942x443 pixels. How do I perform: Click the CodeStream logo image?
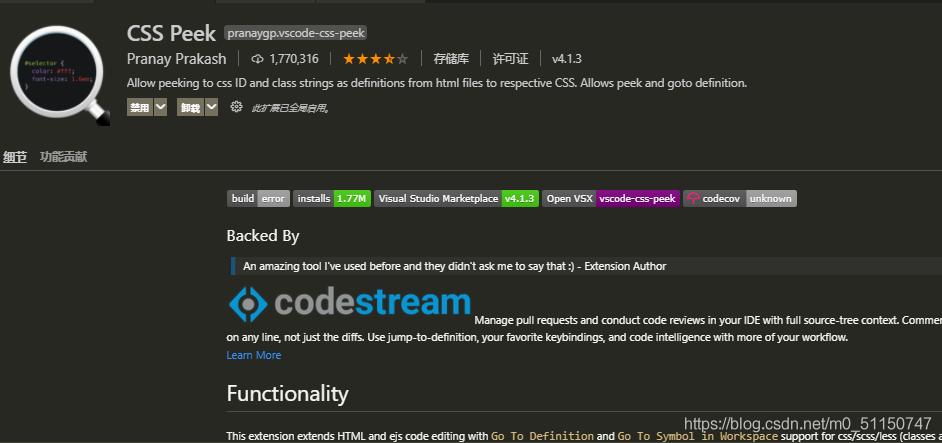point(350,304)
